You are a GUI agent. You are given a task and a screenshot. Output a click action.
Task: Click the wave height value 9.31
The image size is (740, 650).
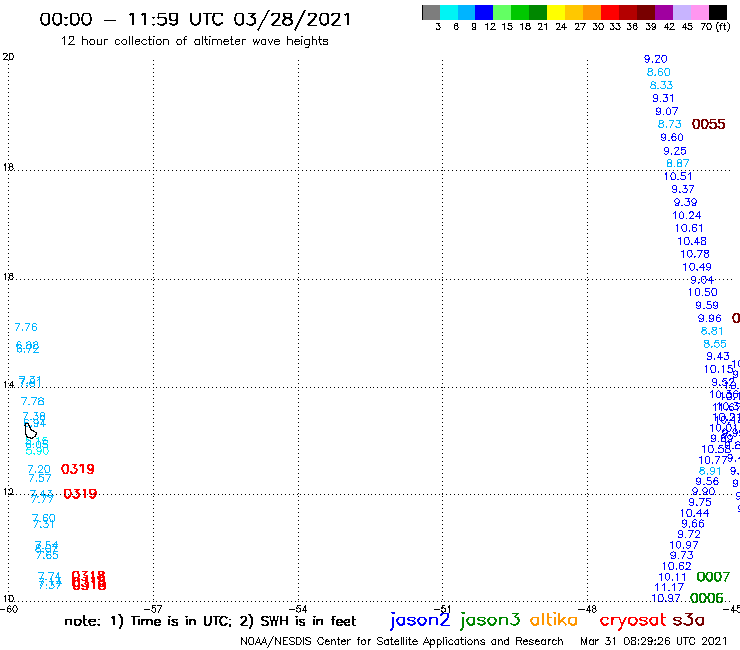[663, 98]
